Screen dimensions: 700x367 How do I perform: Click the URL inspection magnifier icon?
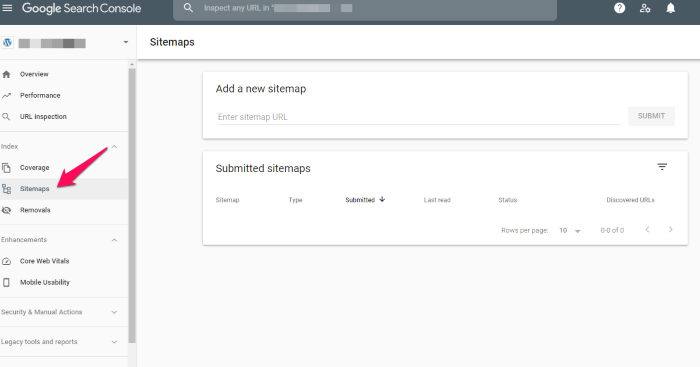point(6,117)
